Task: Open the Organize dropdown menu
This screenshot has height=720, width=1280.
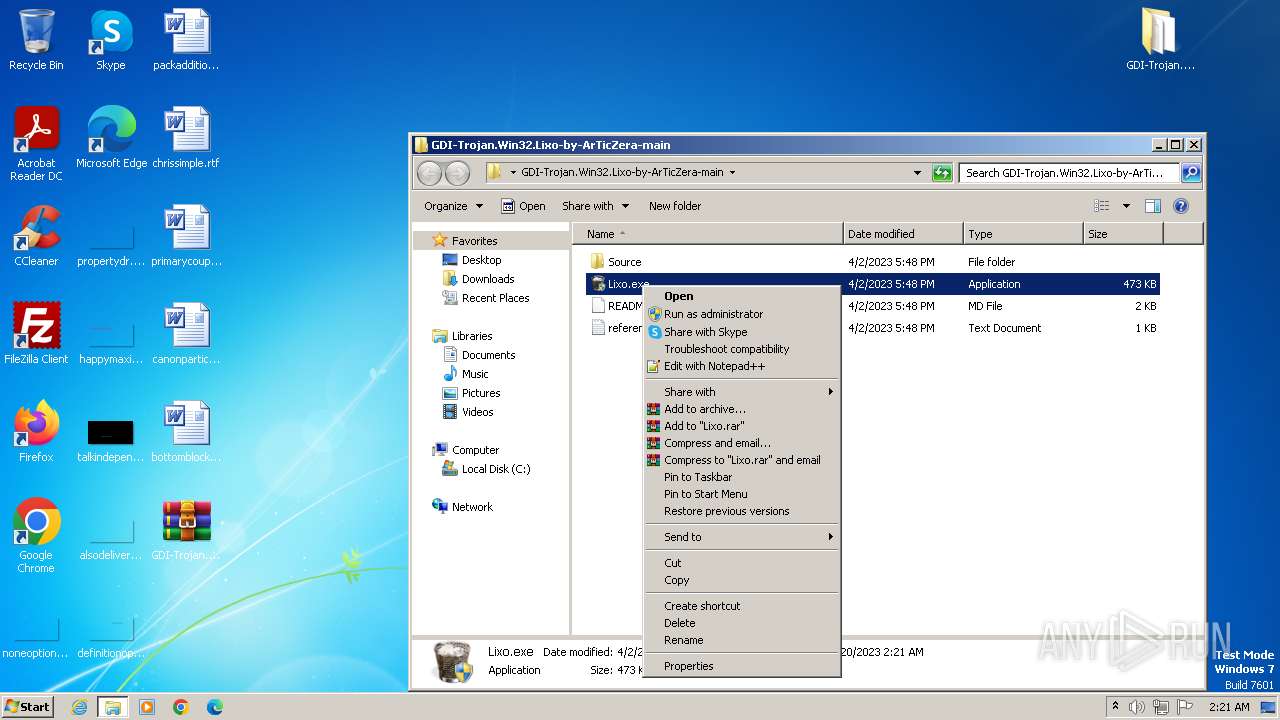Action: (453, 206)
